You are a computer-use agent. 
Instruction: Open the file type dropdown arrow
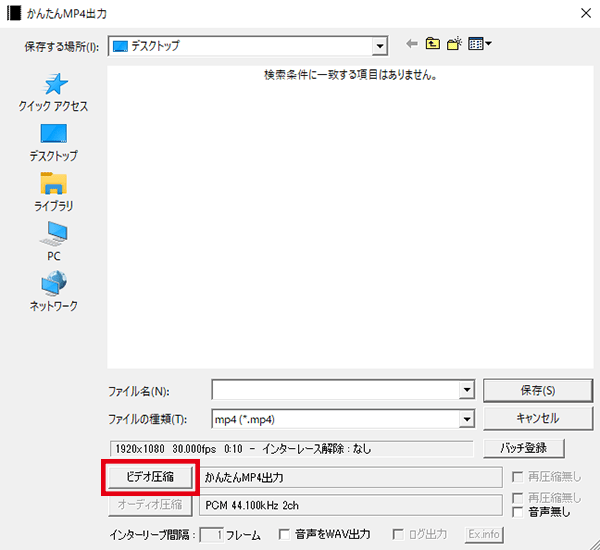[467, 419]
